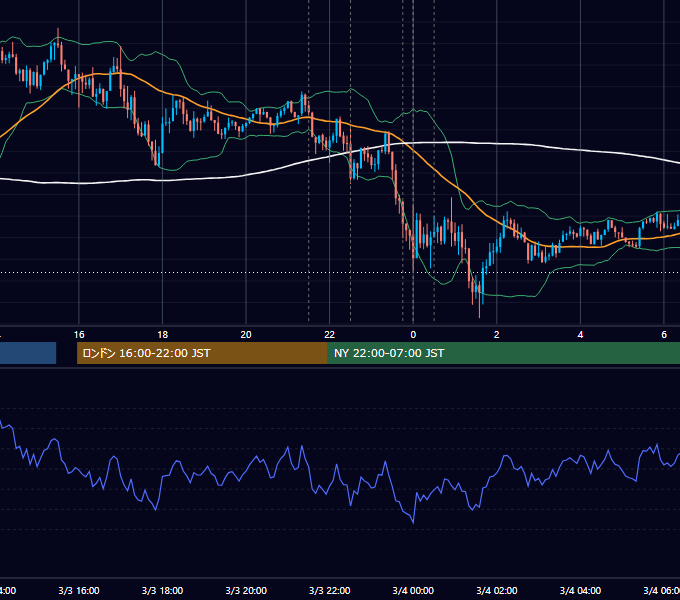Click the 3/3 22:00 time label
680x600 pixels.
[330, 590]
